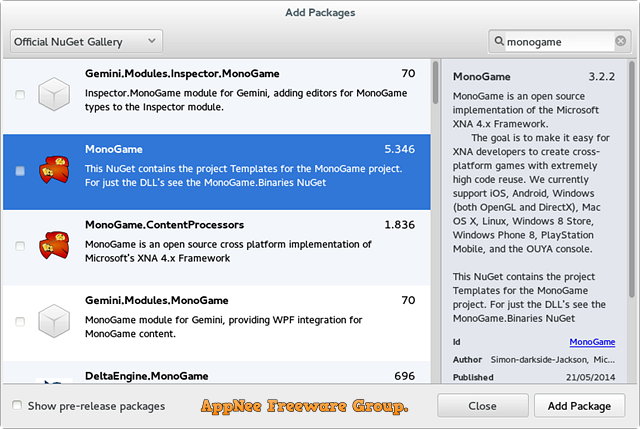The image size is (640, 429).
Task: Click the MonoGame.ContentProcessors package logo icon
Action: coord(54,245)
